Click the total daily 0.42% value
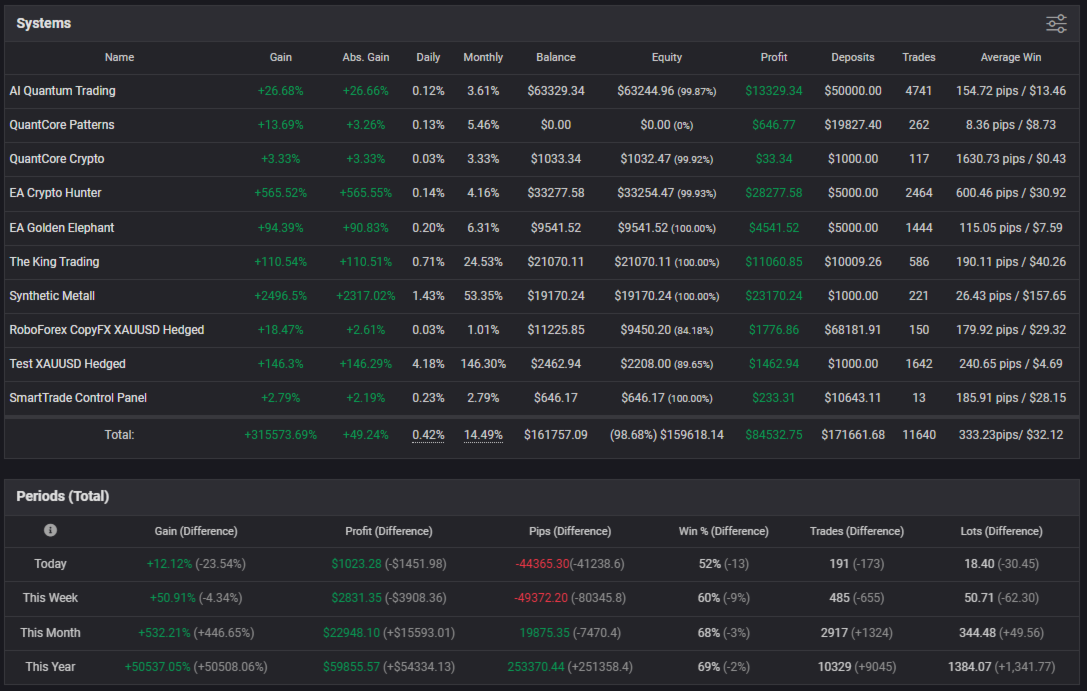The height and width of the screenshot is (691, 1087). click(428, 435)
